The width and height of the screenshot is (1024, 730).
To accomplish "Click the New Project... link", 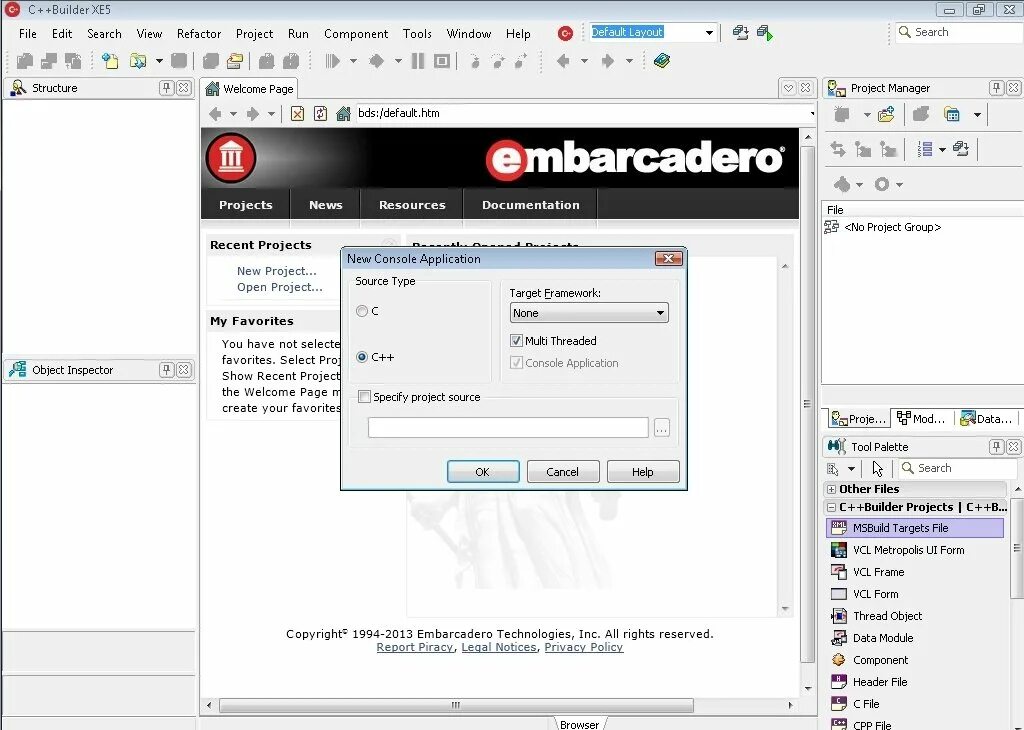I will pyautogui.click(x=276, y=271).
